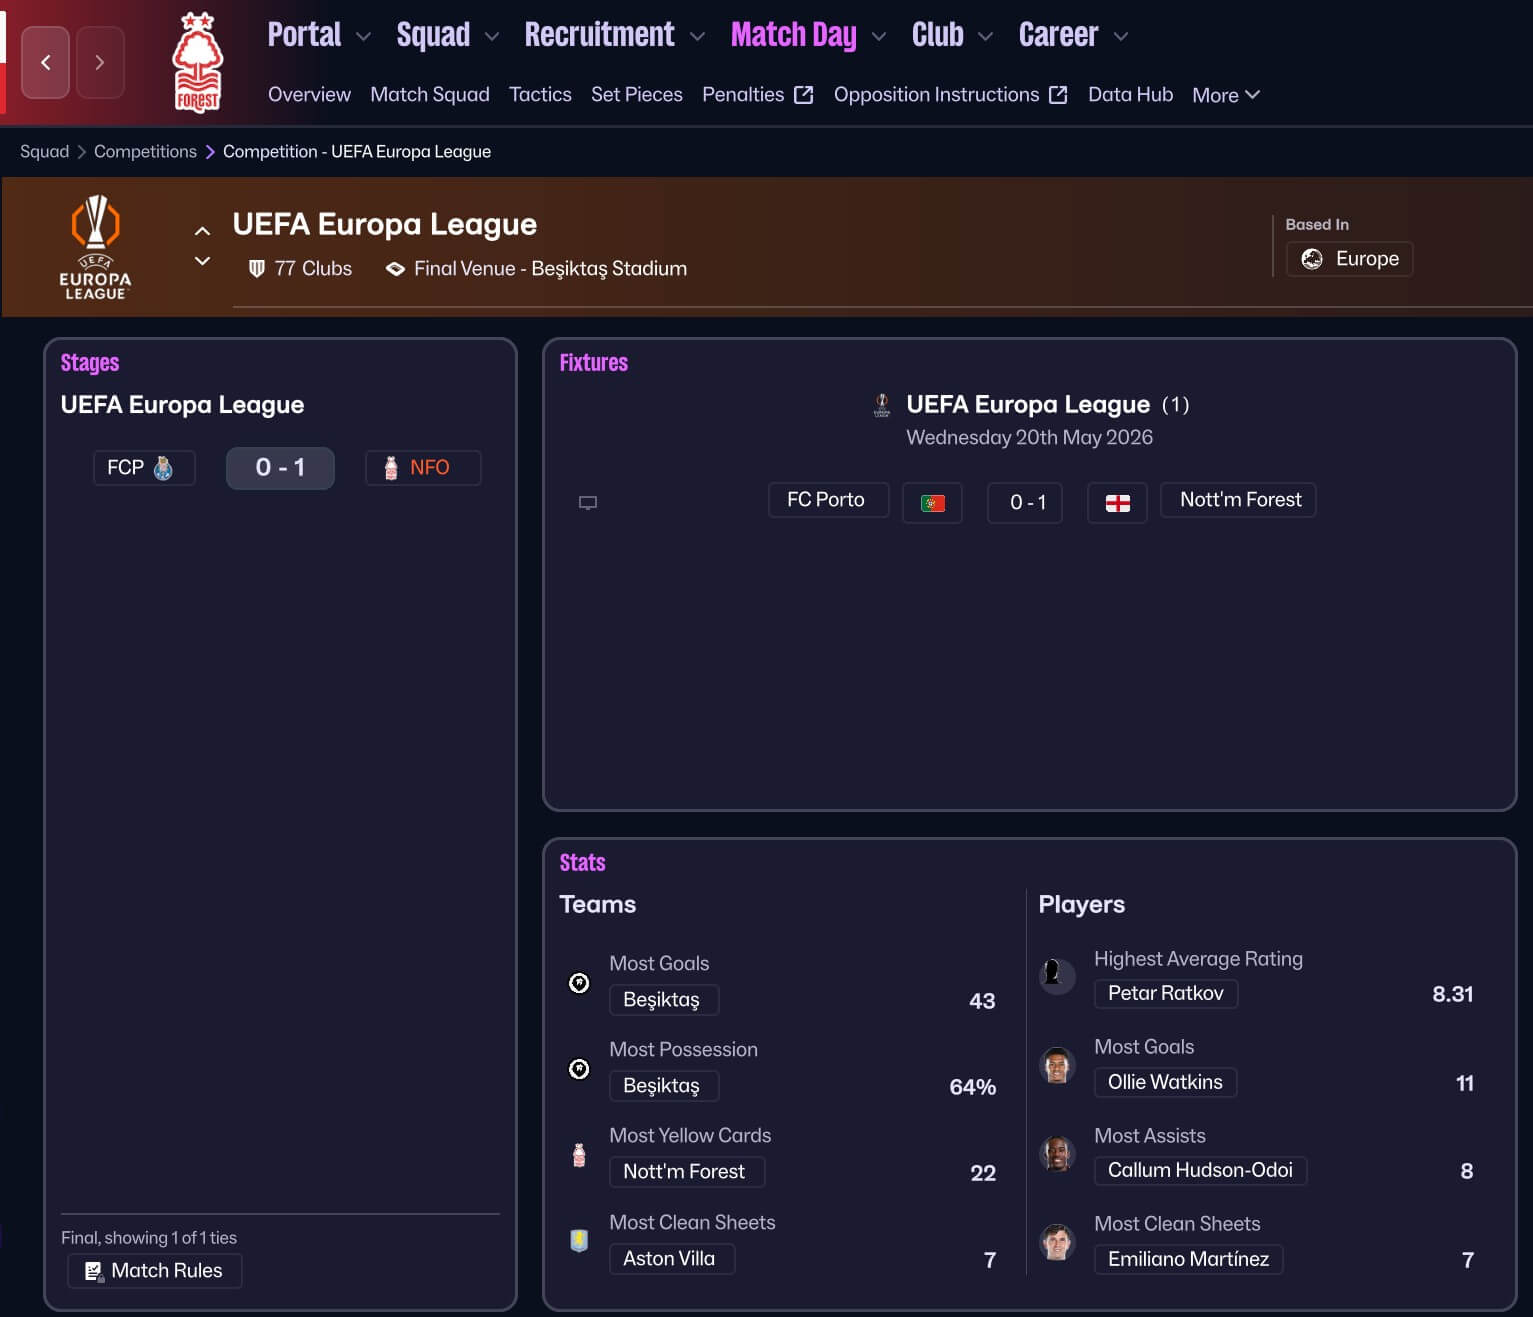Click the Aston Villa badge icon
The width and height of the screenshot is (1533, 1317).
click(579, 1241)
